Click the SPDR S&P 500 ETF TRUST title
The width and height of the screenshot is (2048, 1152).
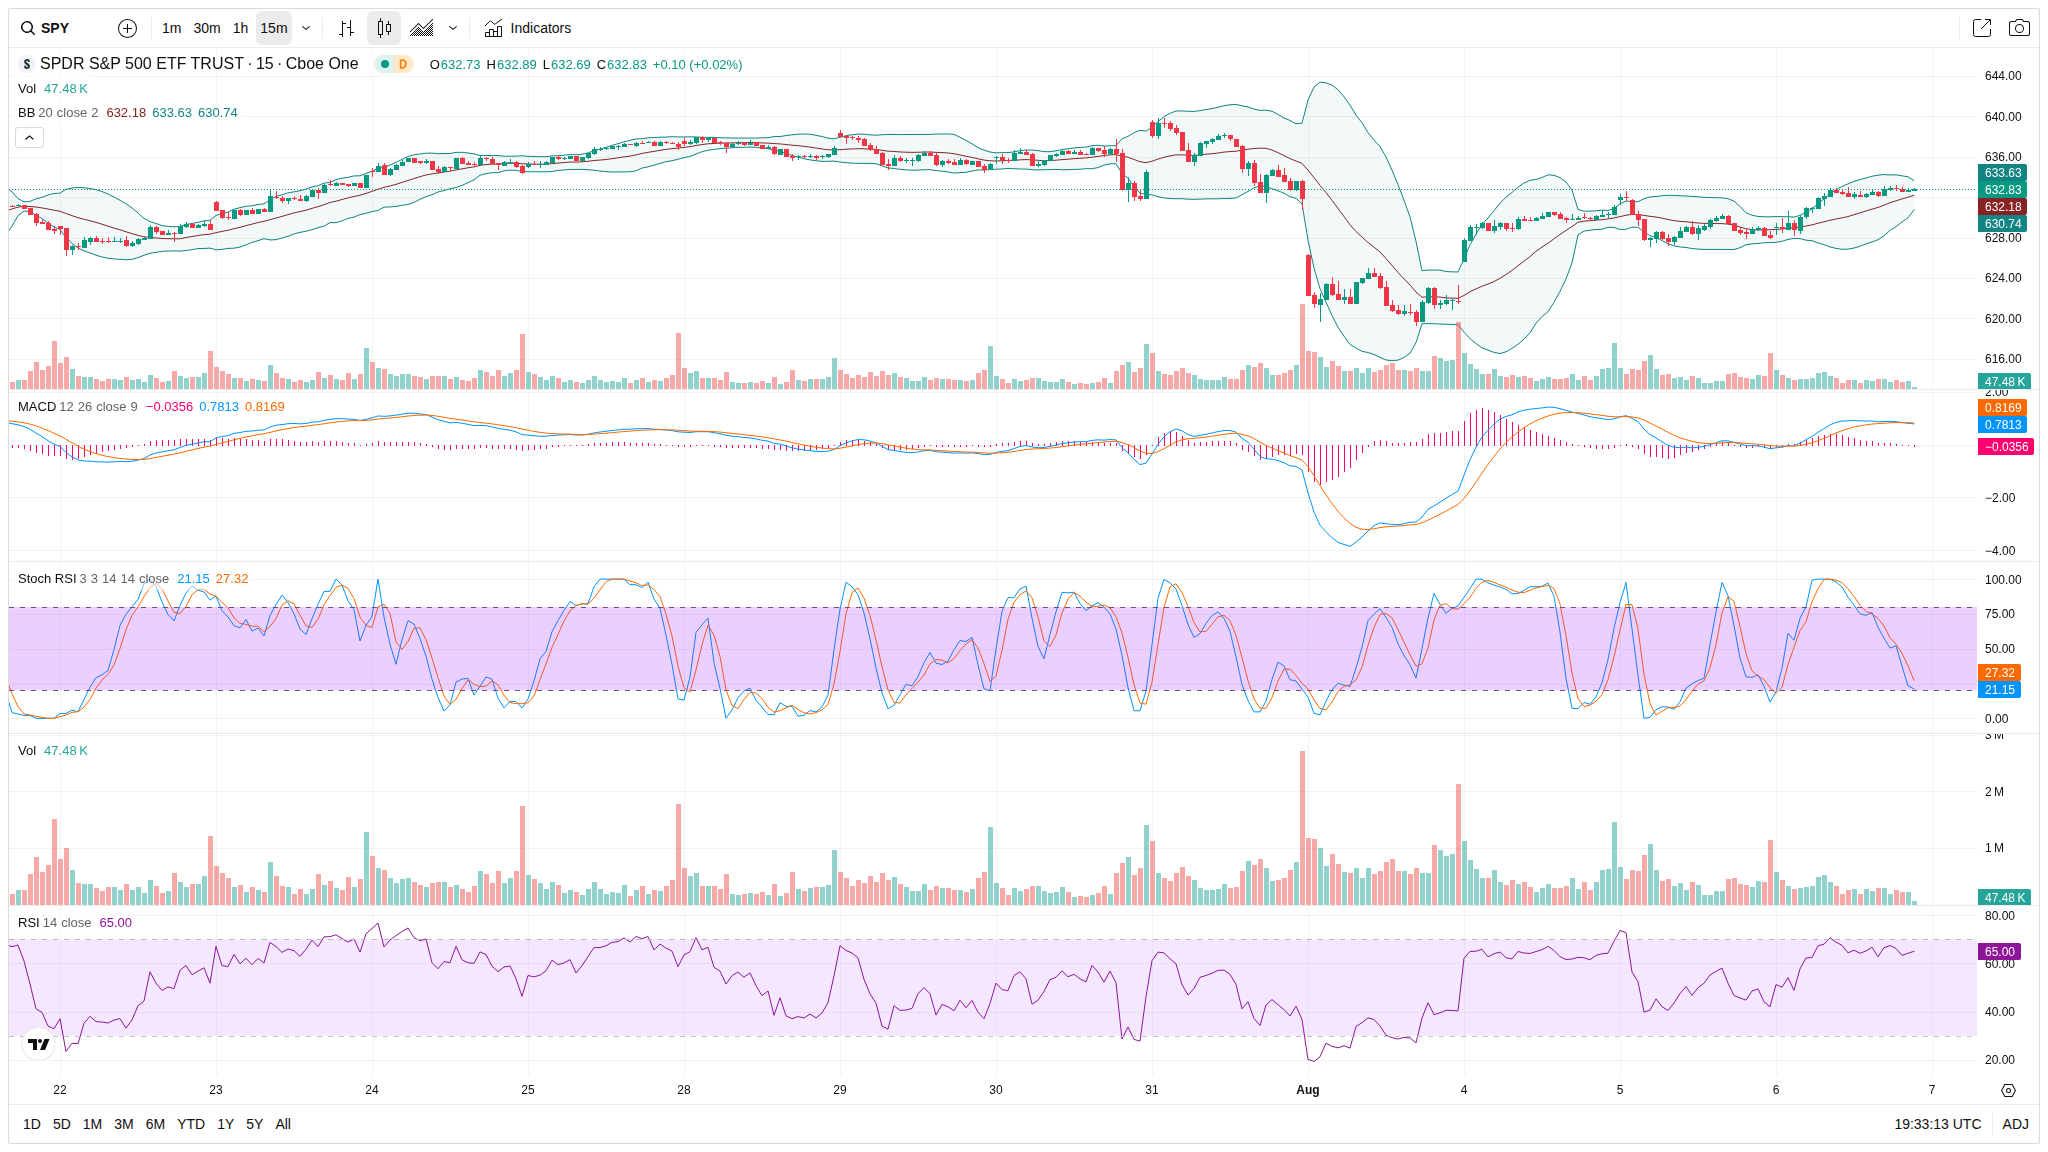[x=199, y=63]
